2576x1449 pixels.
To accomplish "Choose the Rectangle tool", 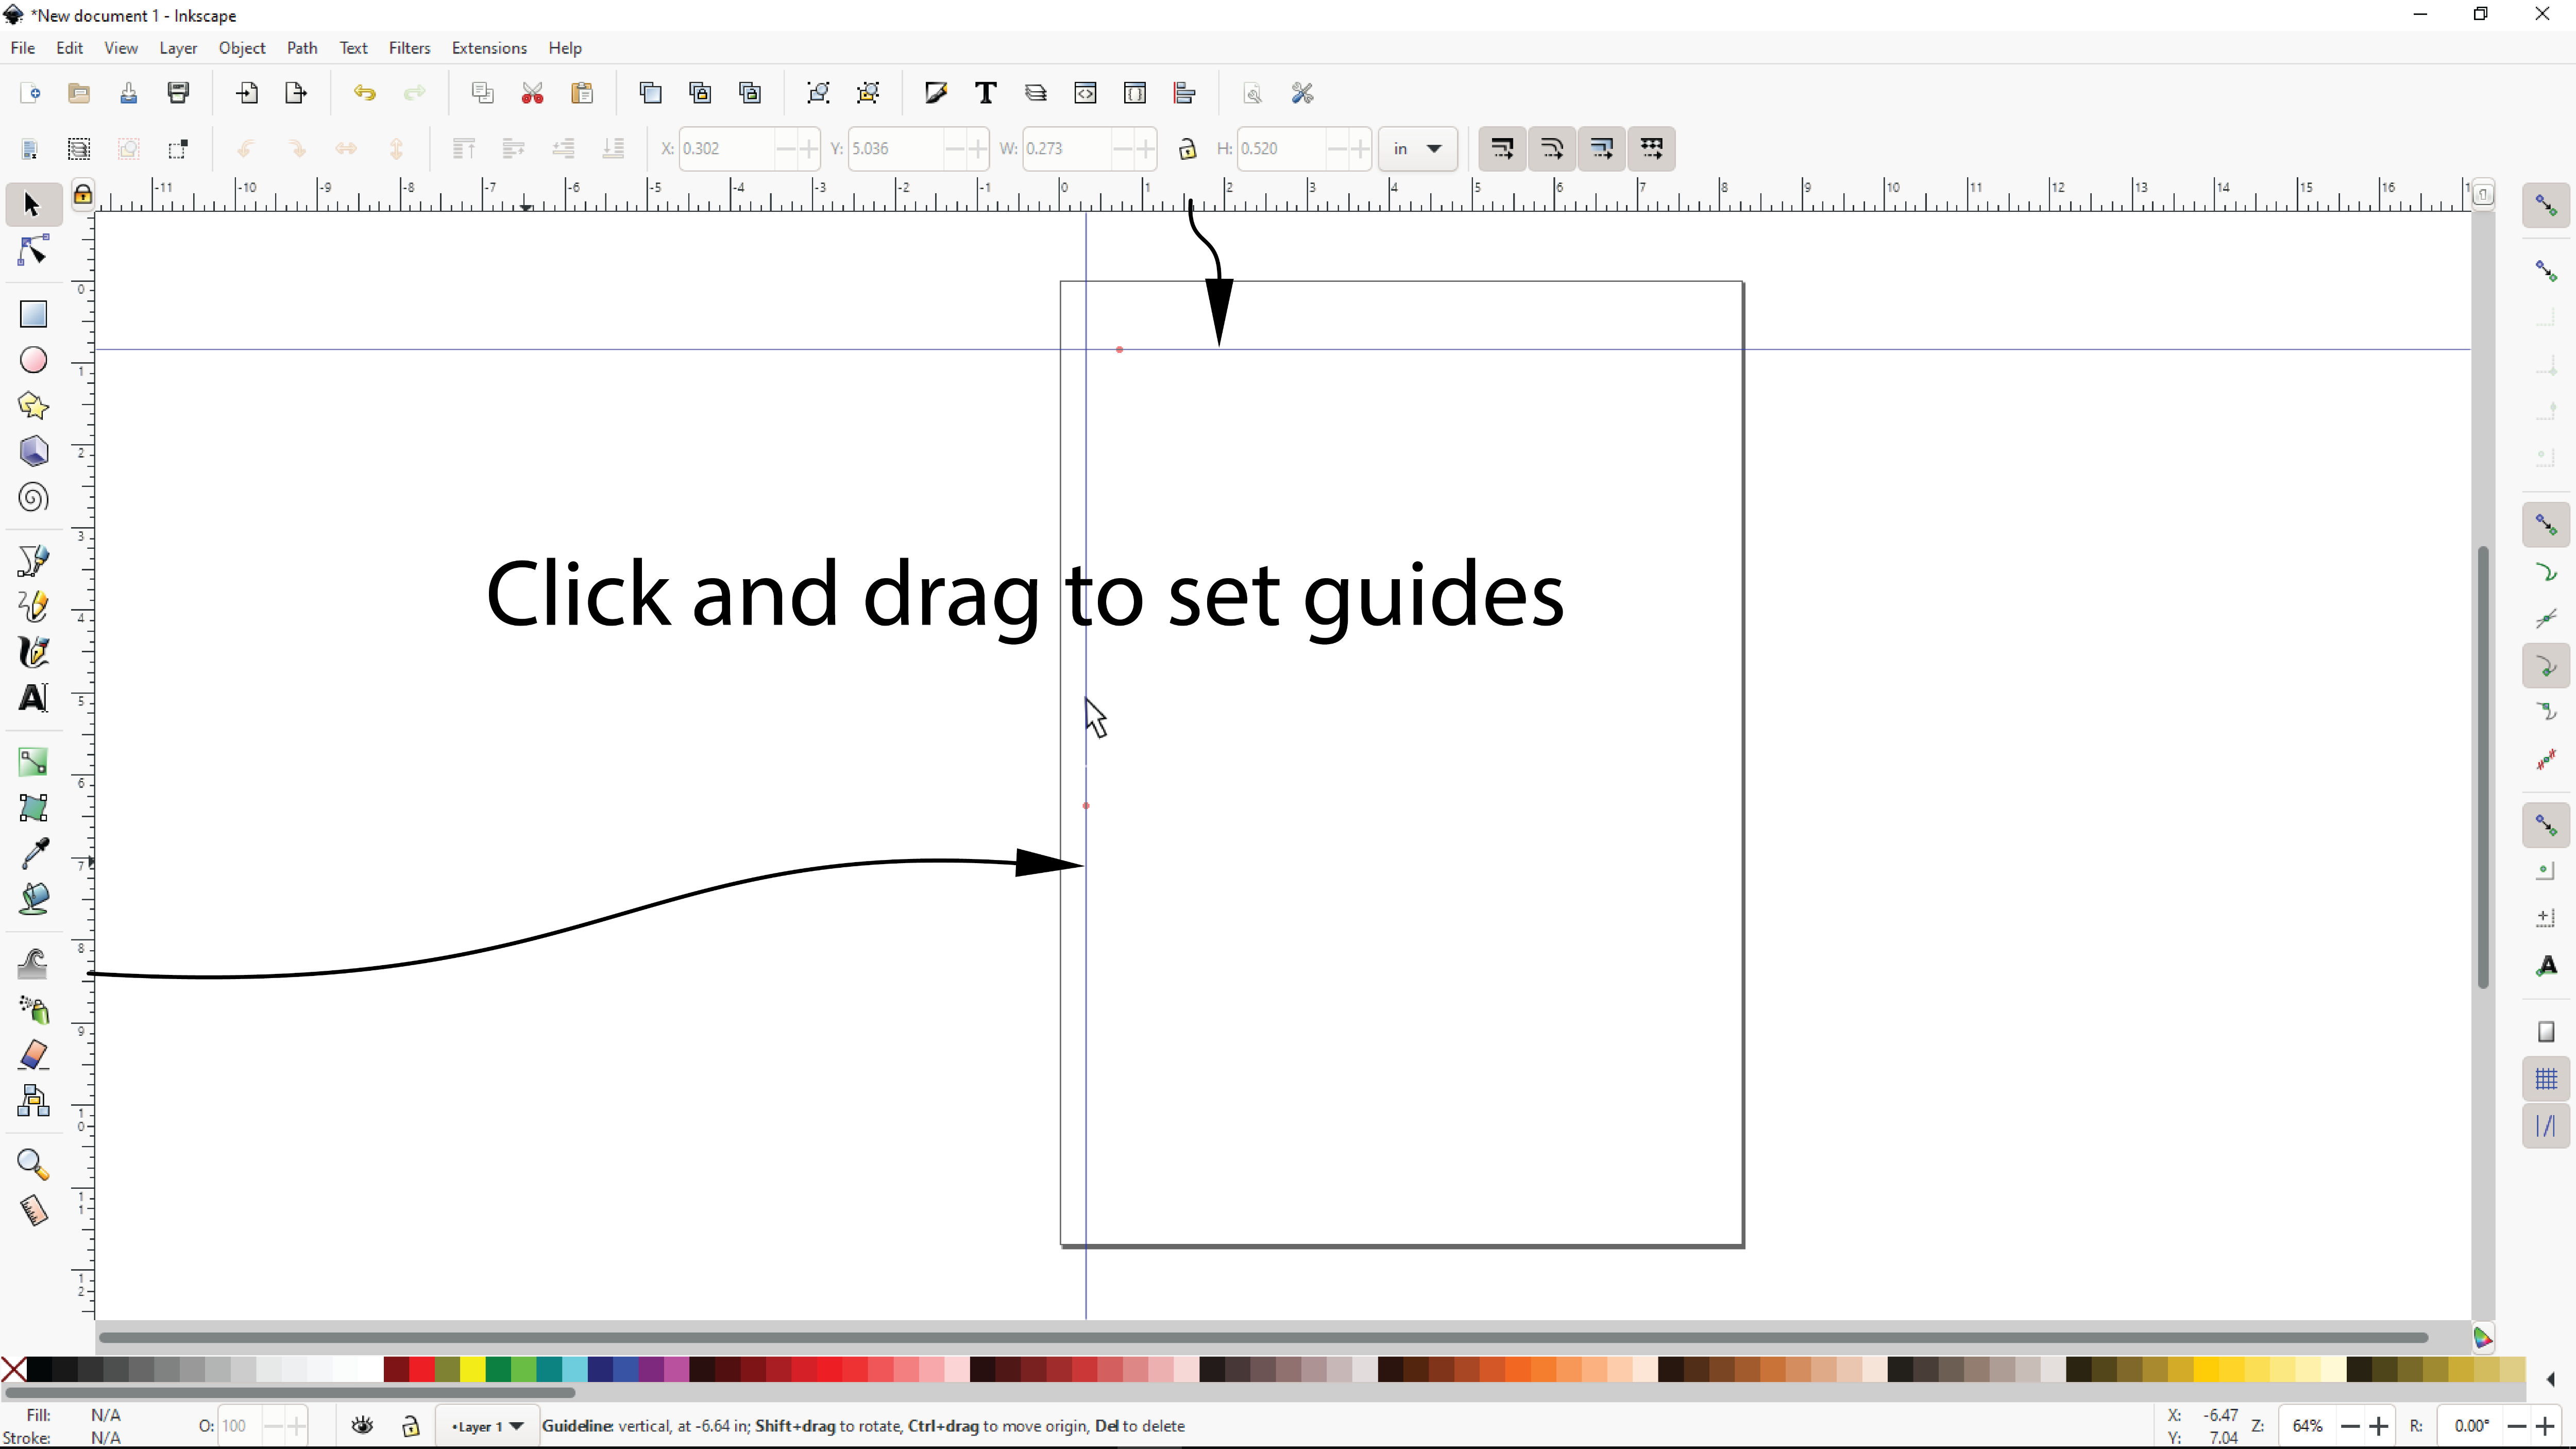I will coord(33,314).
